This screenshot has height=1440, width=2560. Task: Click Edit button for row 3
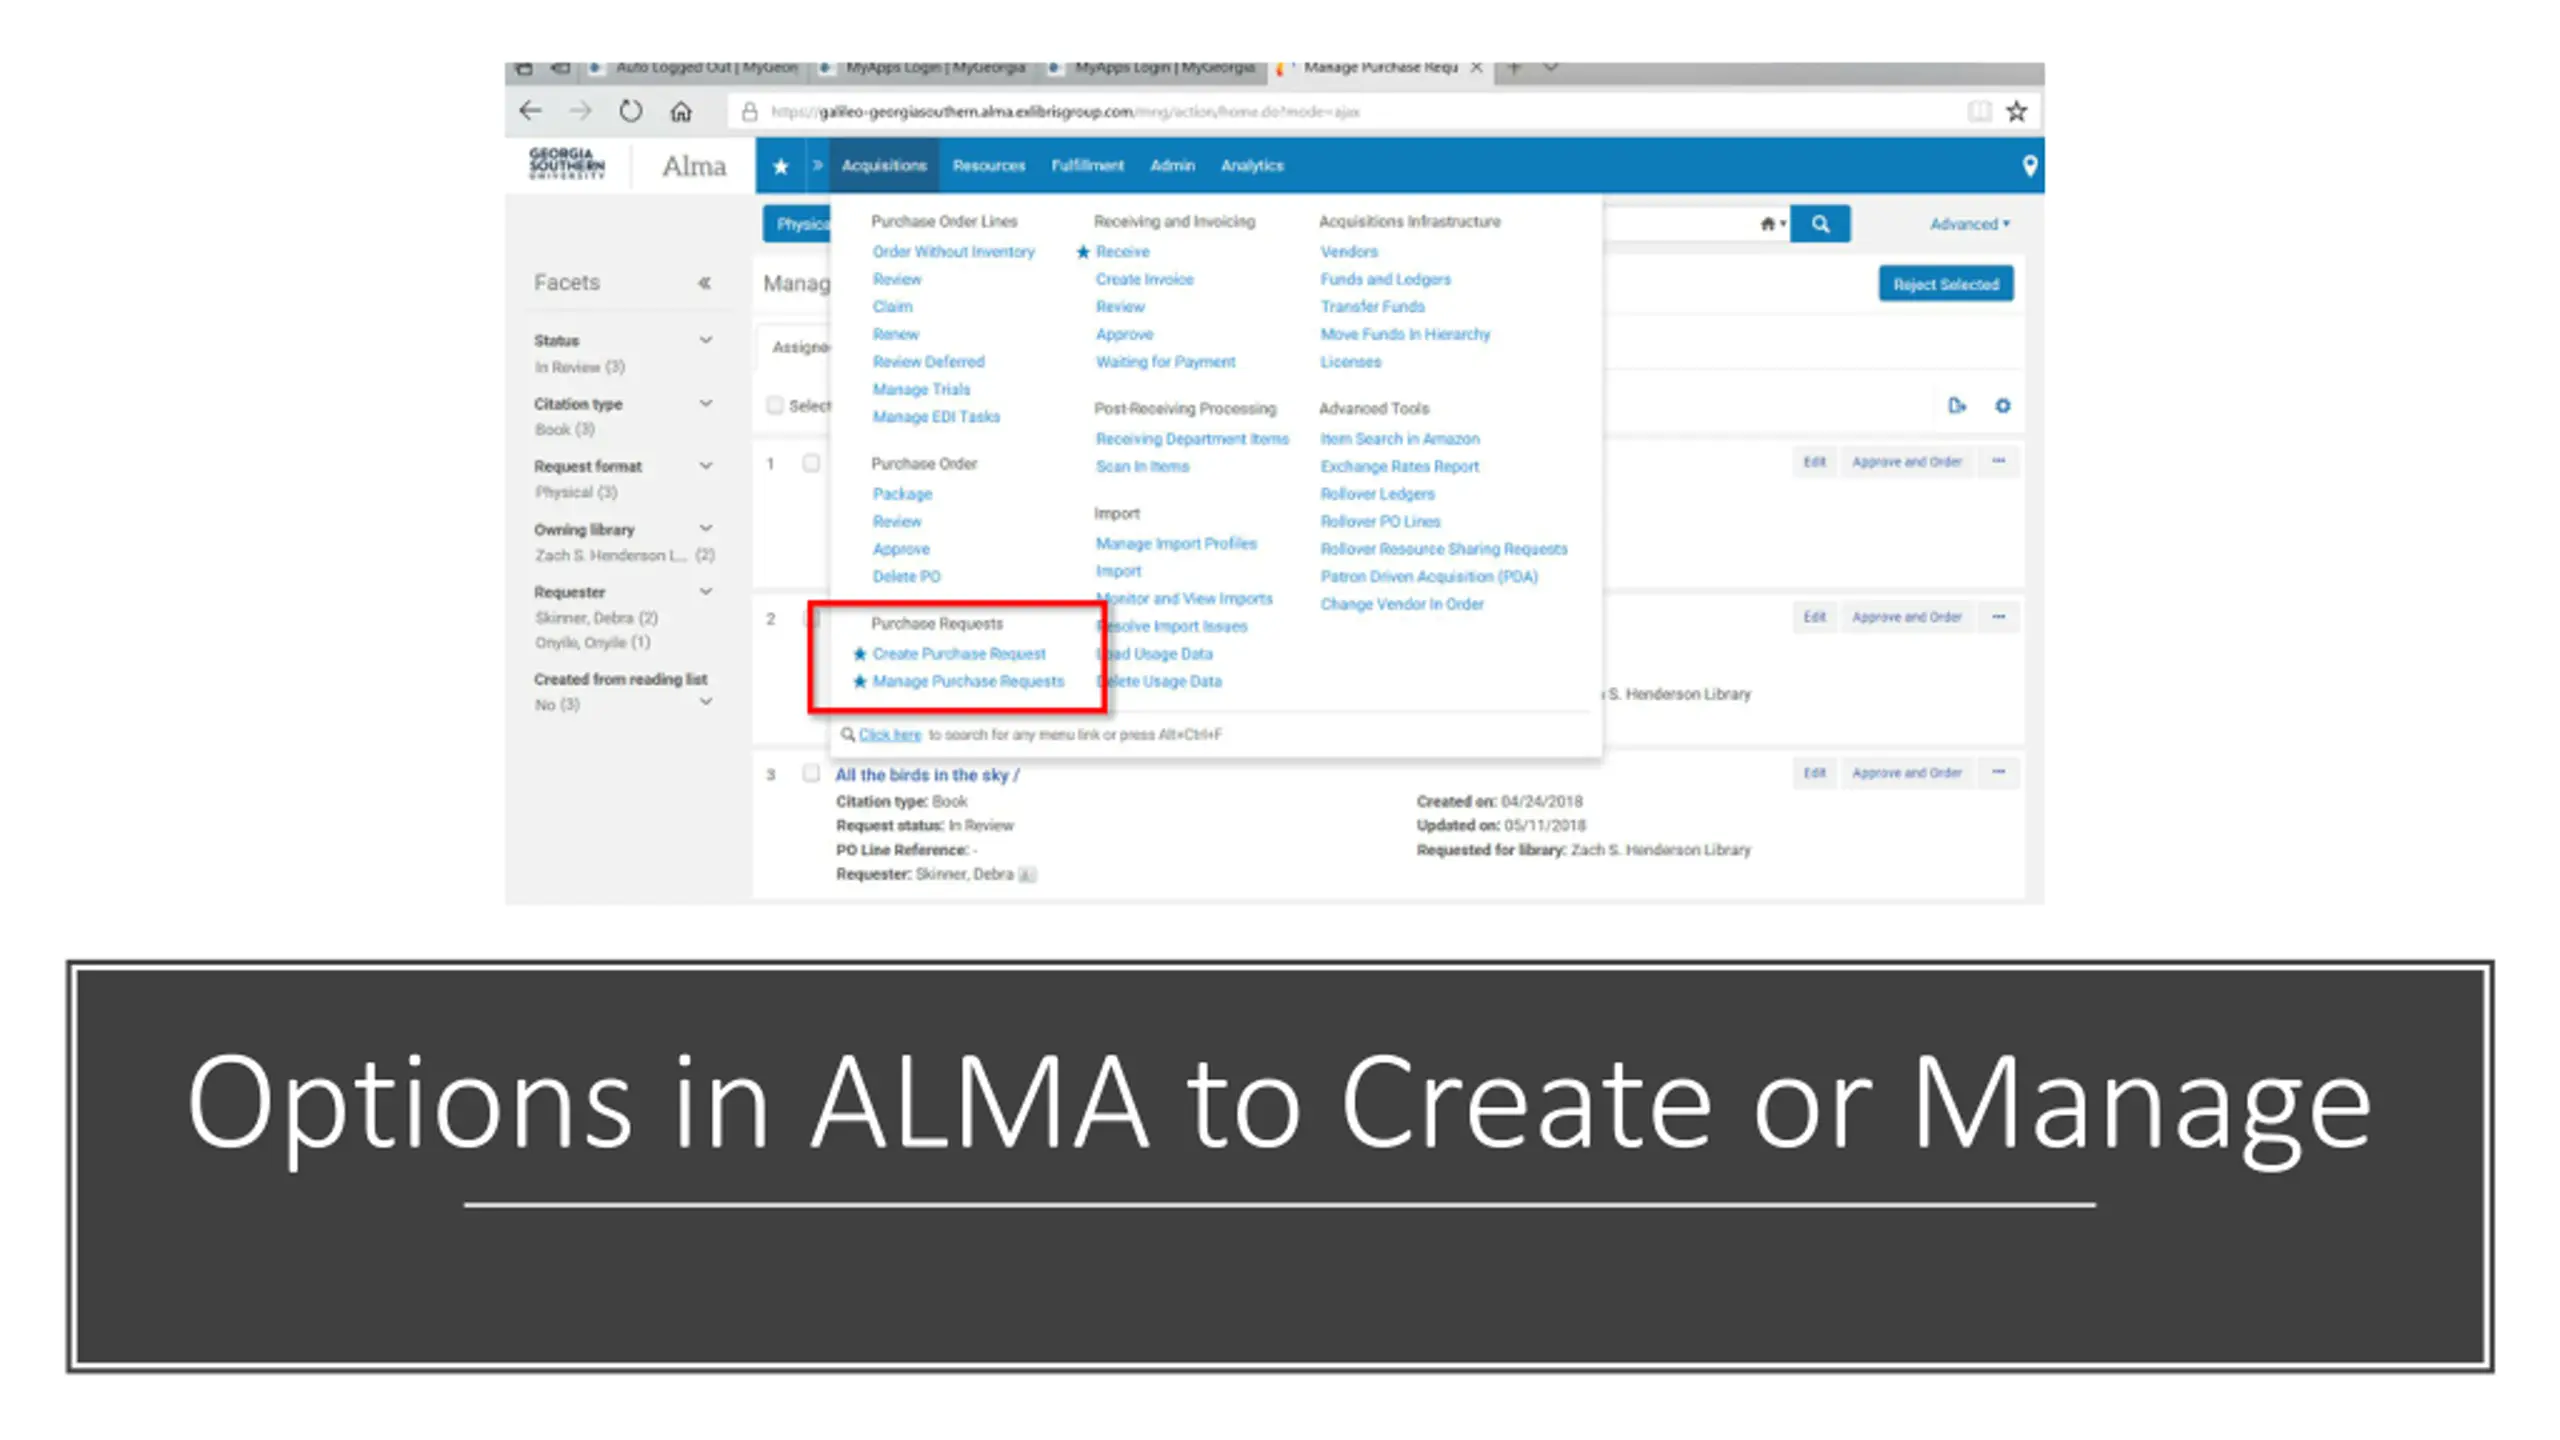point(1814,772)
